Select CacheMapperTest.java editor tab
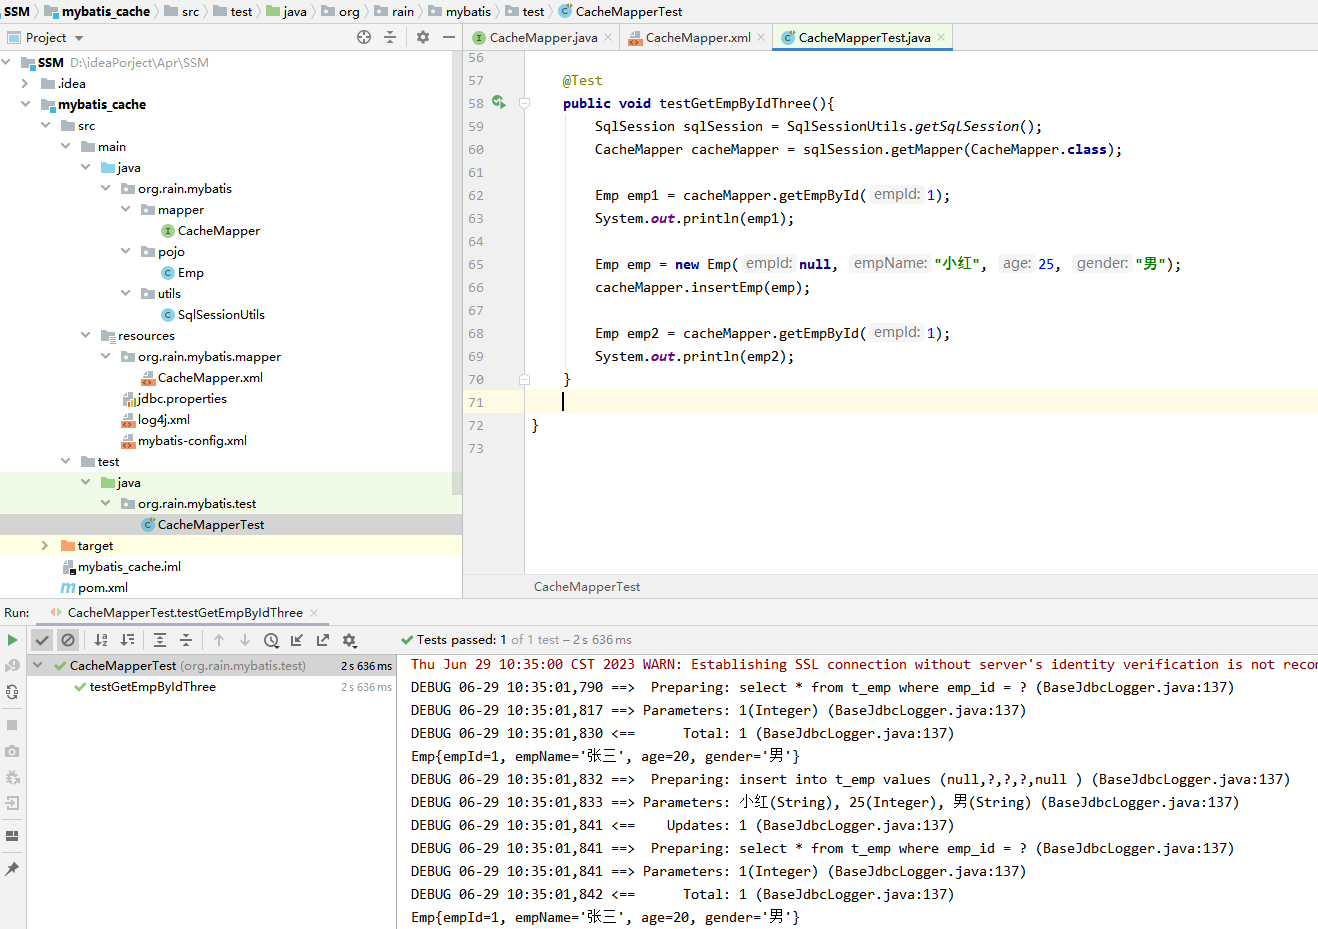 [864, 38]
